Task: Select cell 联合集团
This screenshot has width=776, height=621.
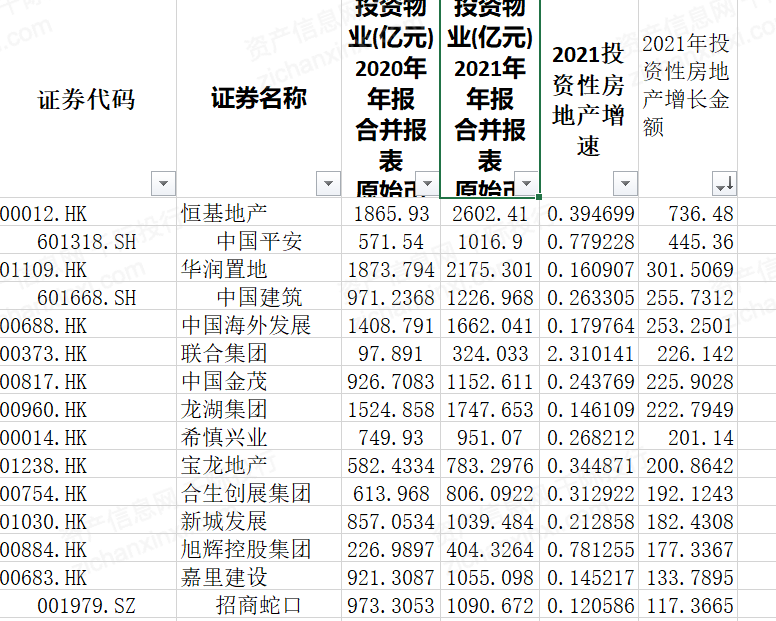Action: (x=259, y=354)
